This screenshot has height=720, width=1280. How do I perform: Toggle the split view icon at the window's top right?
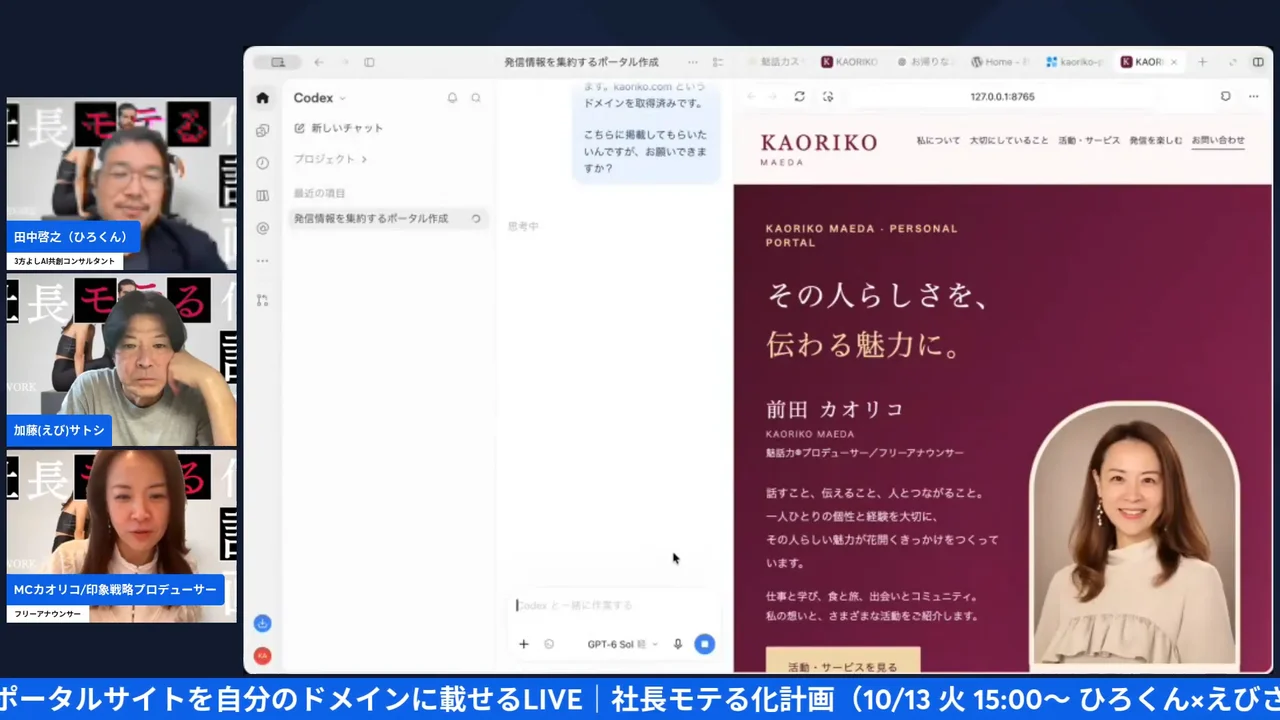tap(1258, 62)
